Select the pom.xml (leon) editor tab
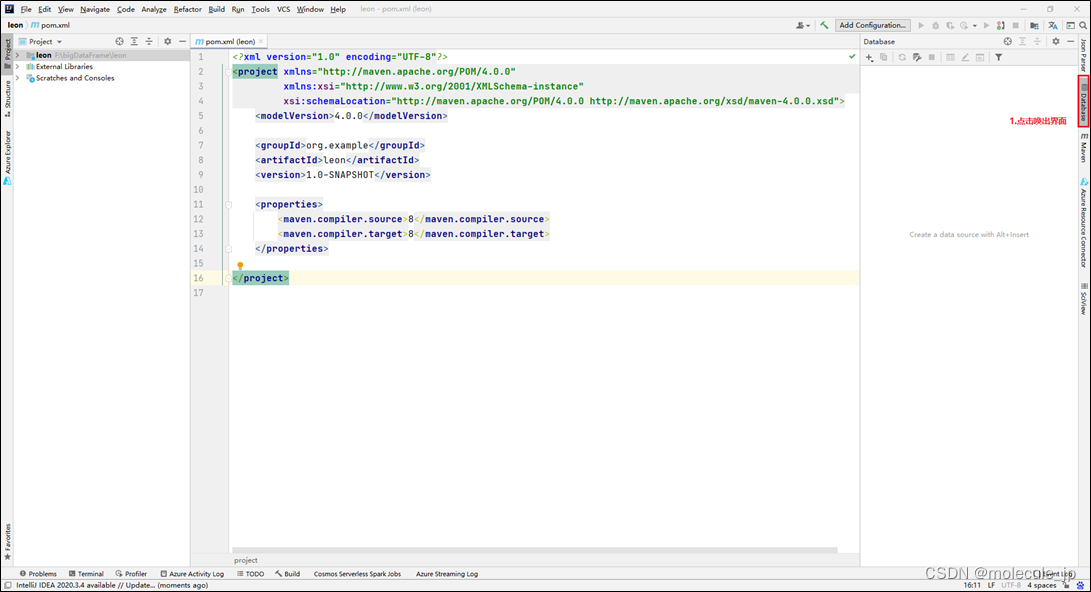The width and height of the screenshot is (1091, 592). [230, 42]
